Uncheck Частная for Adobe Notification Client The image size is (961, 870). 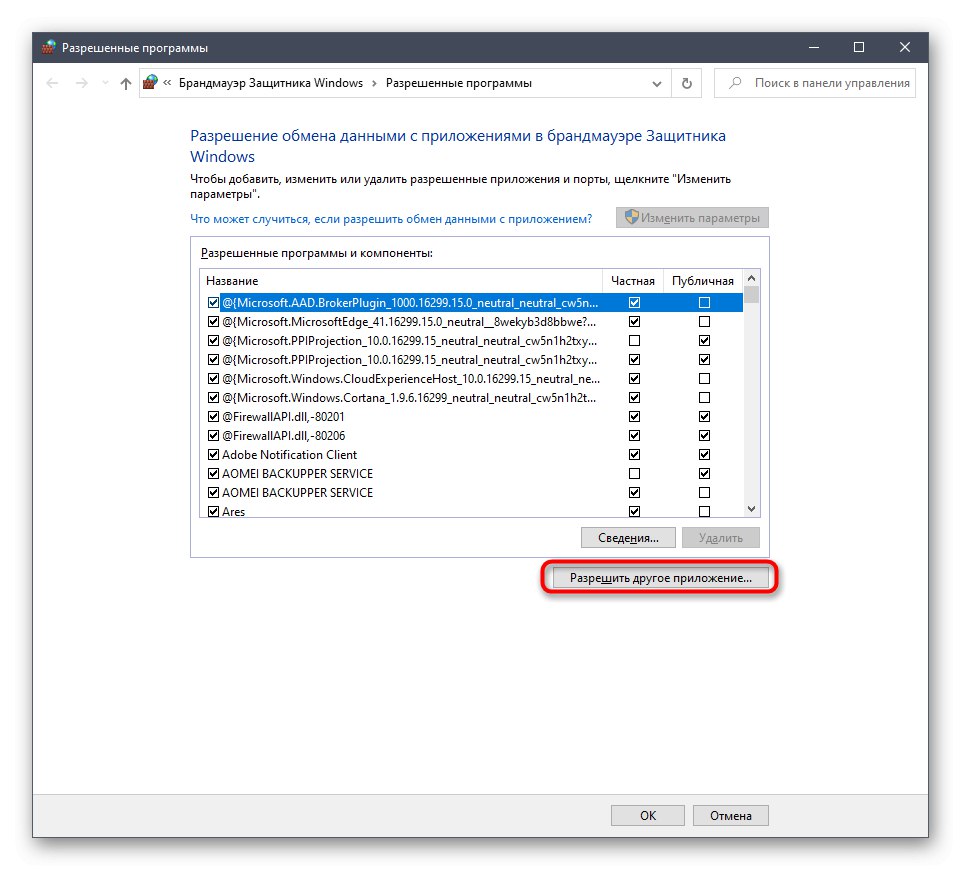coord(634,454)
